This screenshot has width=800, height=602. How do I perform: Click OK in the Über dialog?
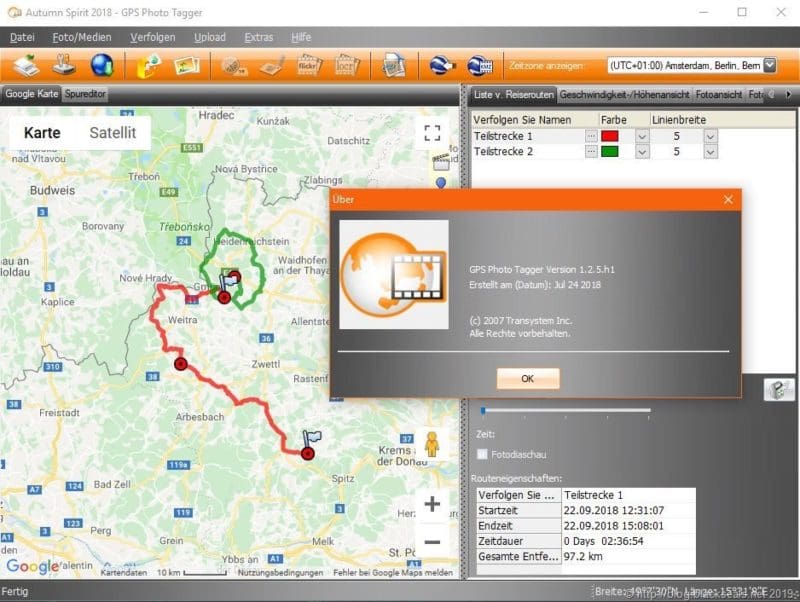[x=528, y=379]
